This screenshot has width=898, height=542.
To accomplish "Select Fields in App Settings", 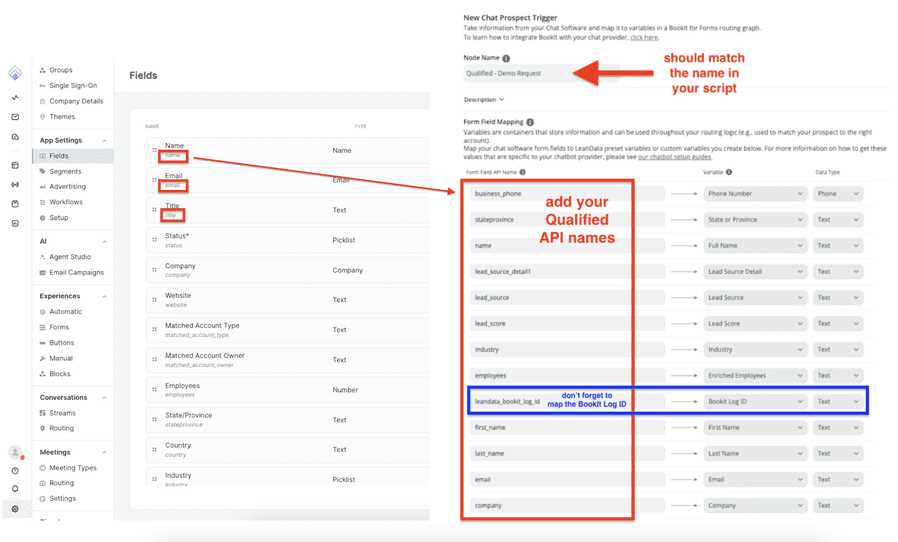I will tap(73, 156).
